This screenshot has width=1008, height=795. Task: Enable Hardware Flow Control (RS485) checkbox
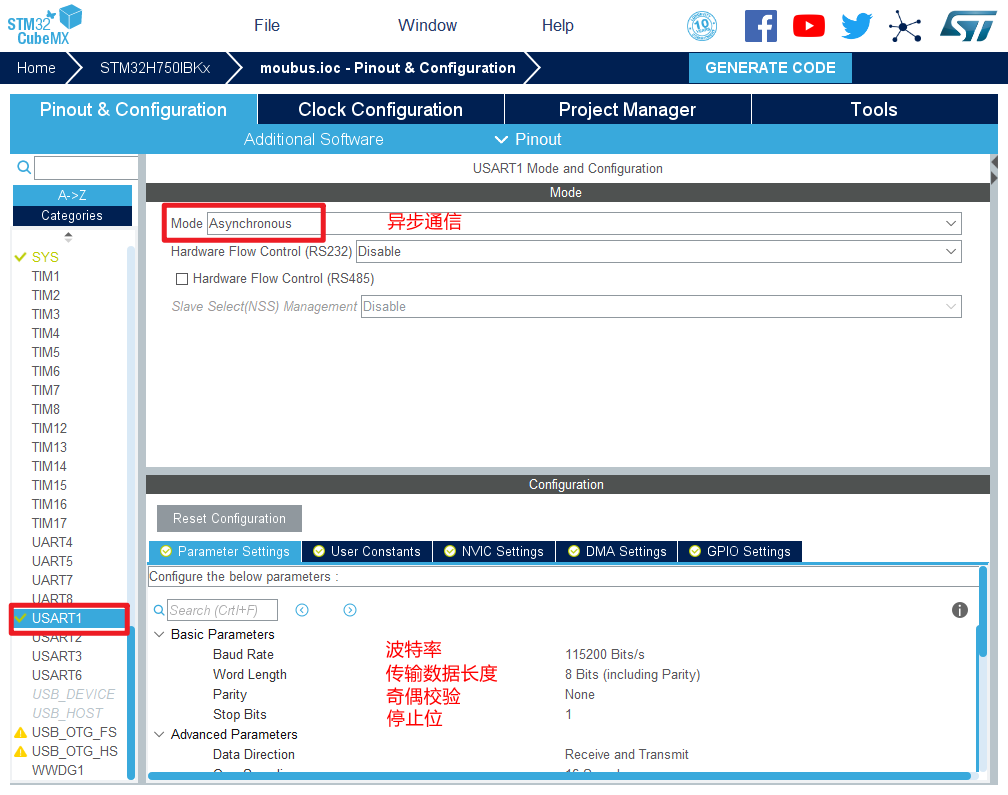point(182,279)
